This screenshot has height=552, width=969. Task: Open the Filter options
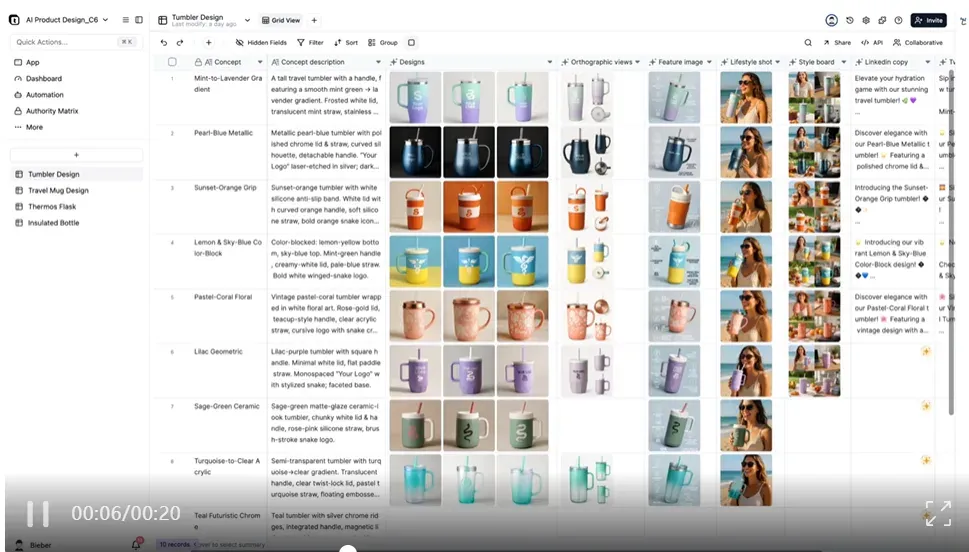pos(310,43)
